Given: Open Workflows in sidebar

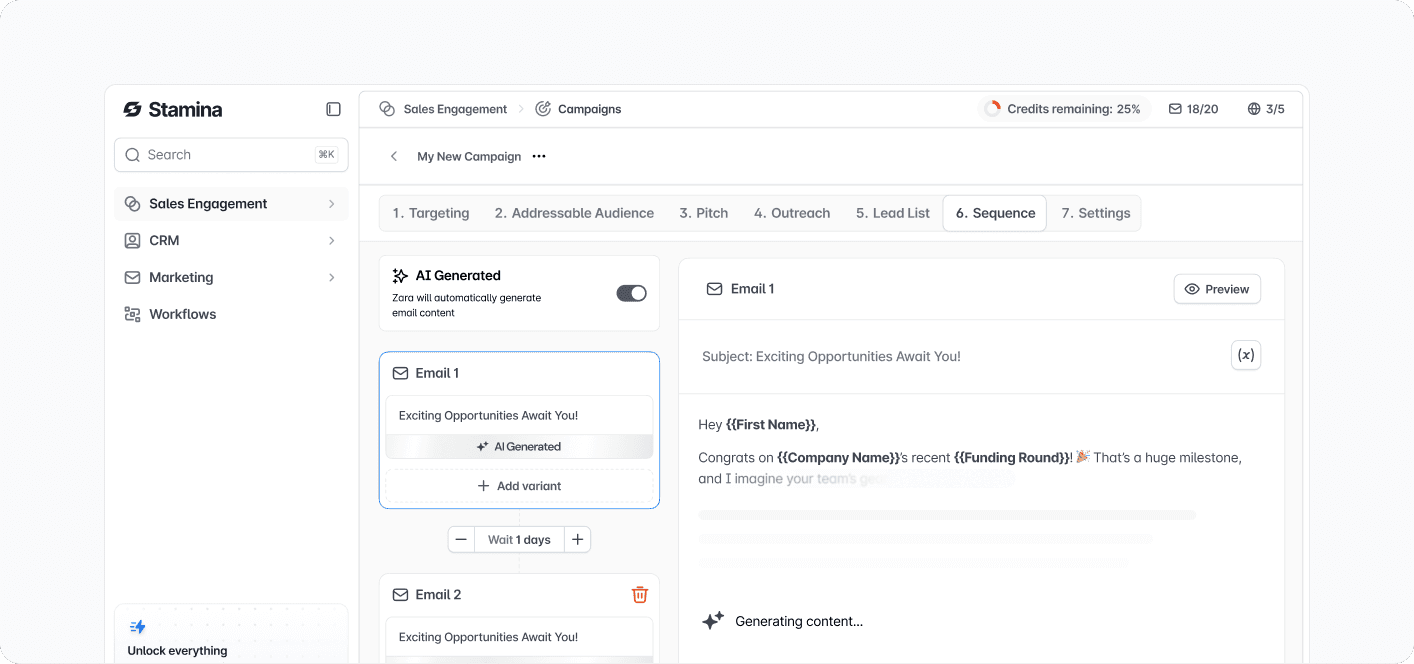Looking at the screenshot, I should (x=231, y=315).
